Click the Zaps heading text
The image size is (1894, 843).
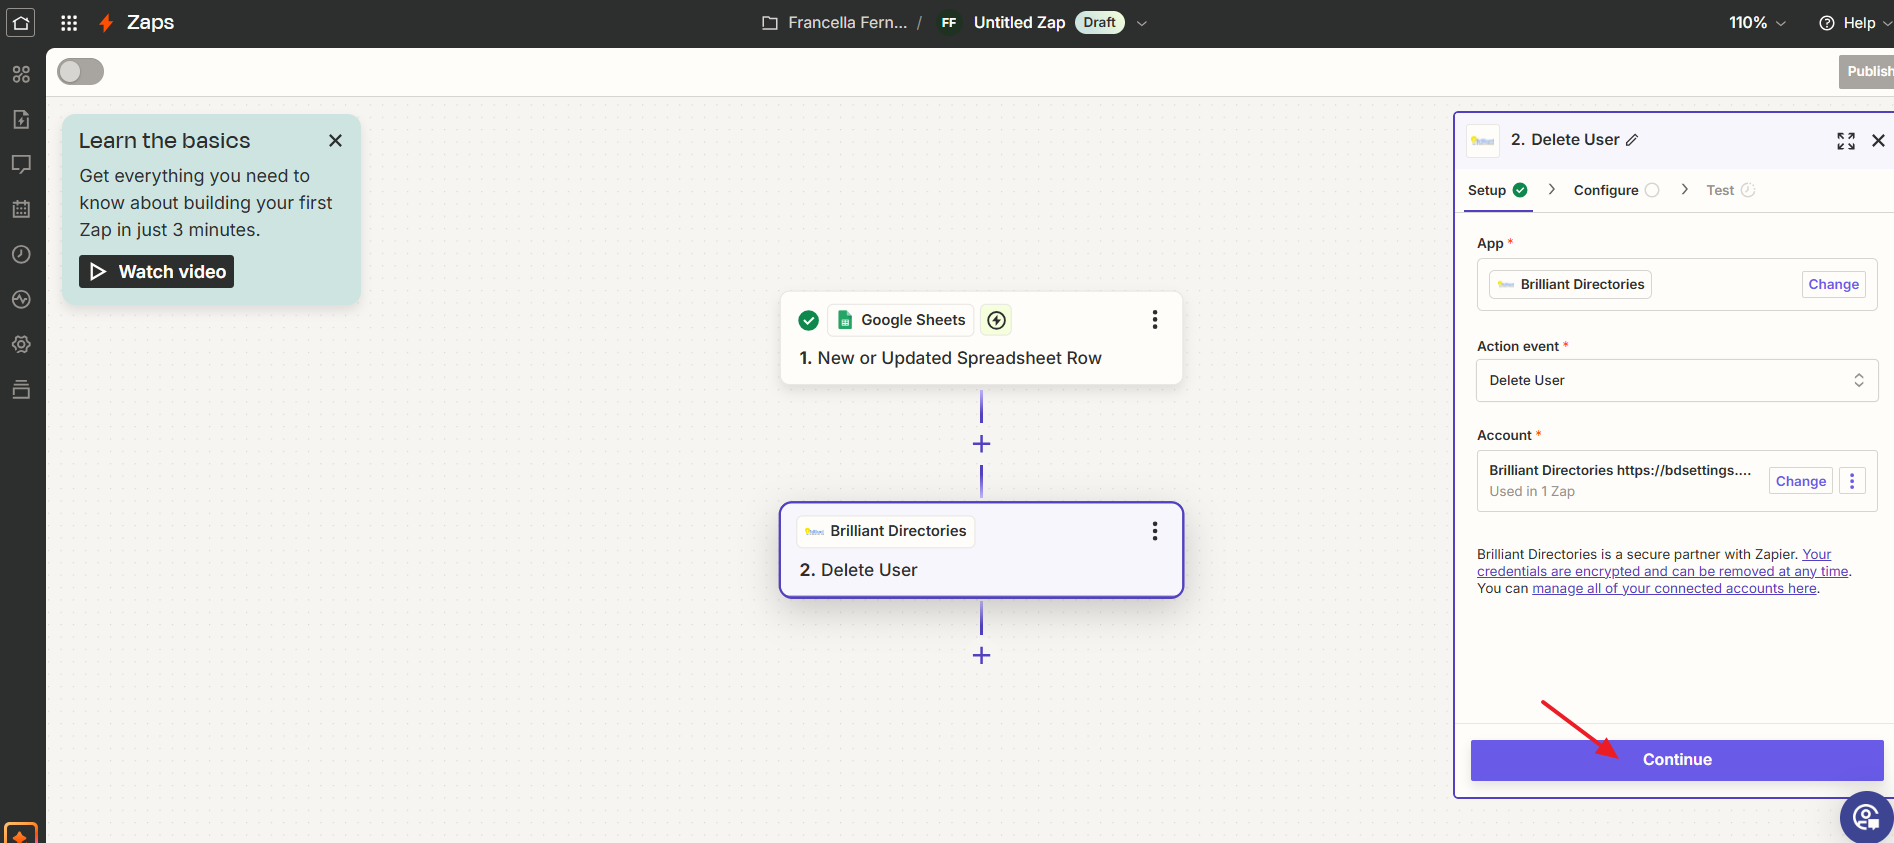150,22
